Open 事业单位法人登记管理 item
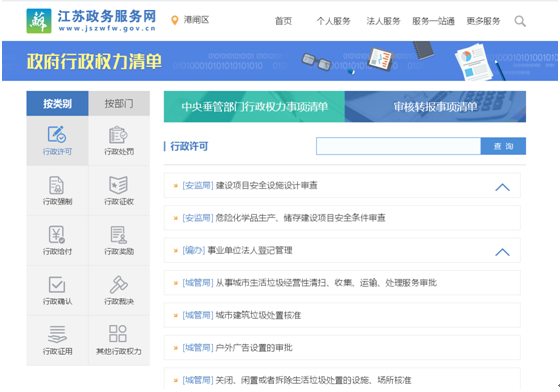This screenshot has width=560, height=392. pyautogui.click(x=250, y=250)
